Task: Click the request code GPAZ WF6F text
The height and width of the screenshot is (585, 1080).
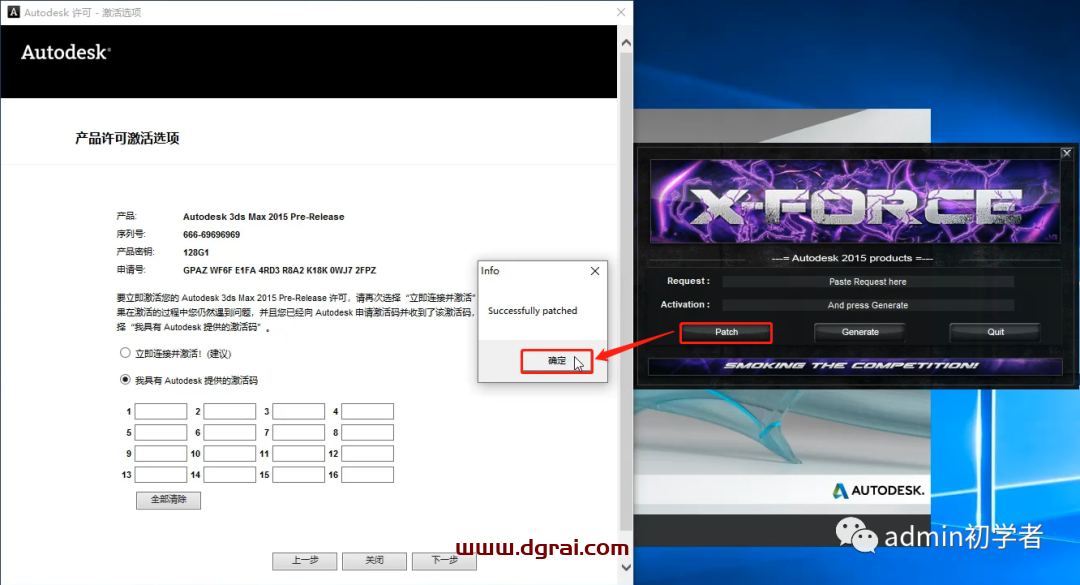Action: [280, 270]
